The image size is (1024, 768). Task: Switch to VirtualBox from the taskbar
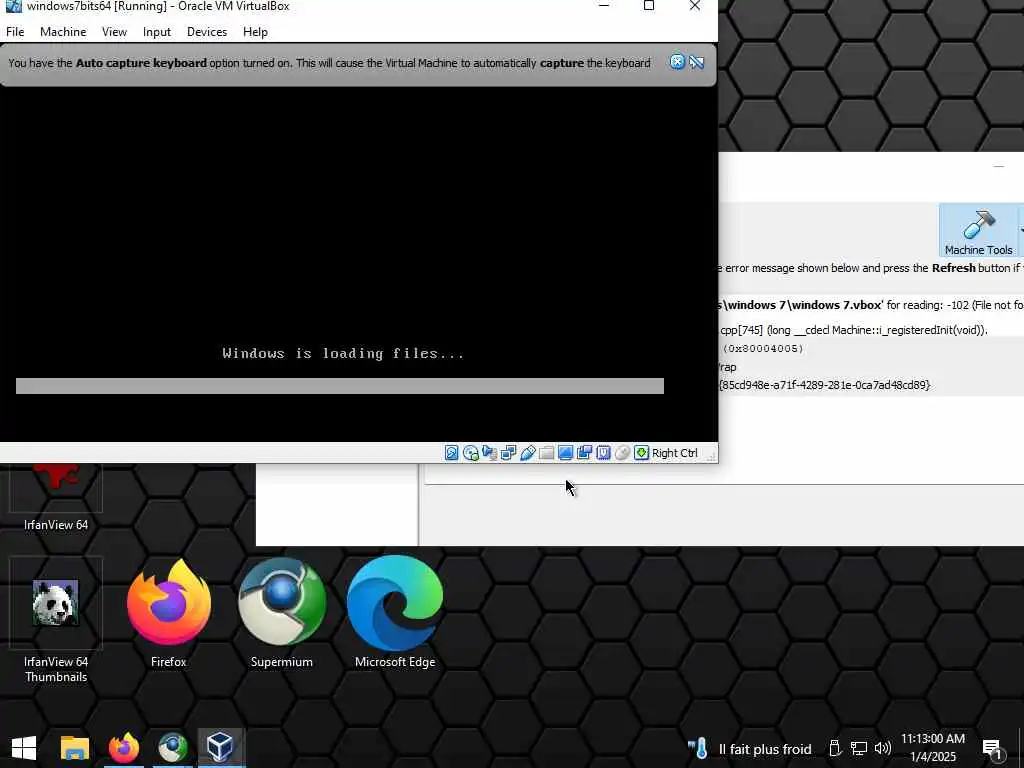coord(221,748)
